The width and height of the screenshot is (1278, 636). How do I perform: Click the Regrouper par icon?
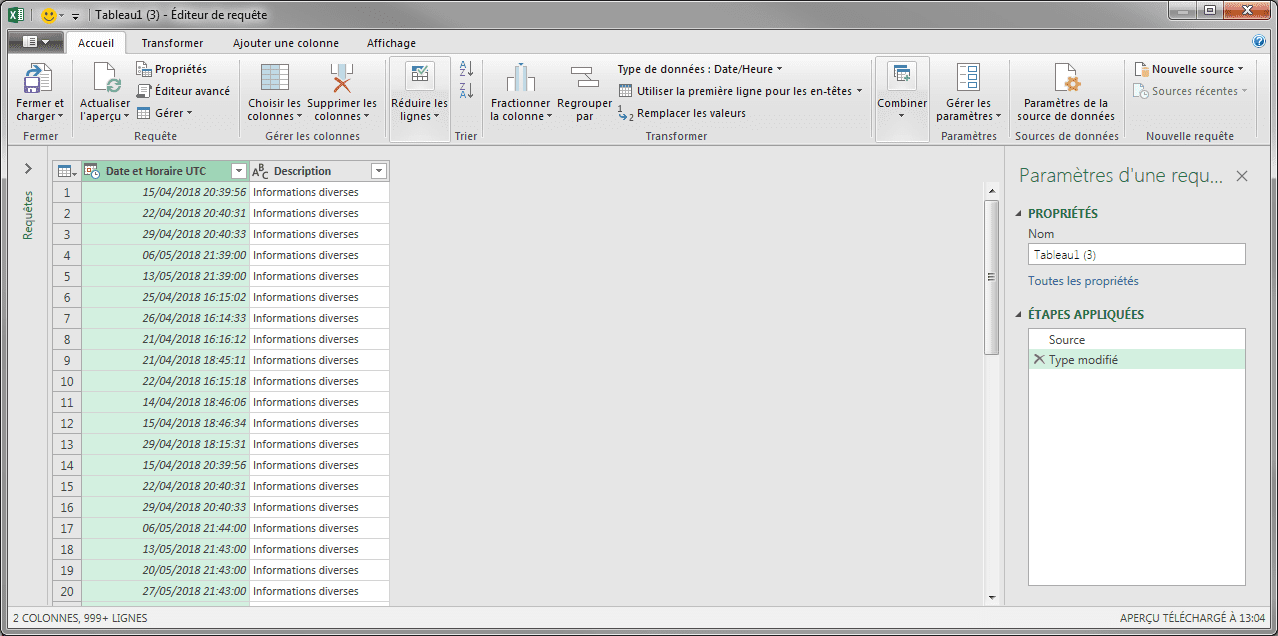coord(584,80)
